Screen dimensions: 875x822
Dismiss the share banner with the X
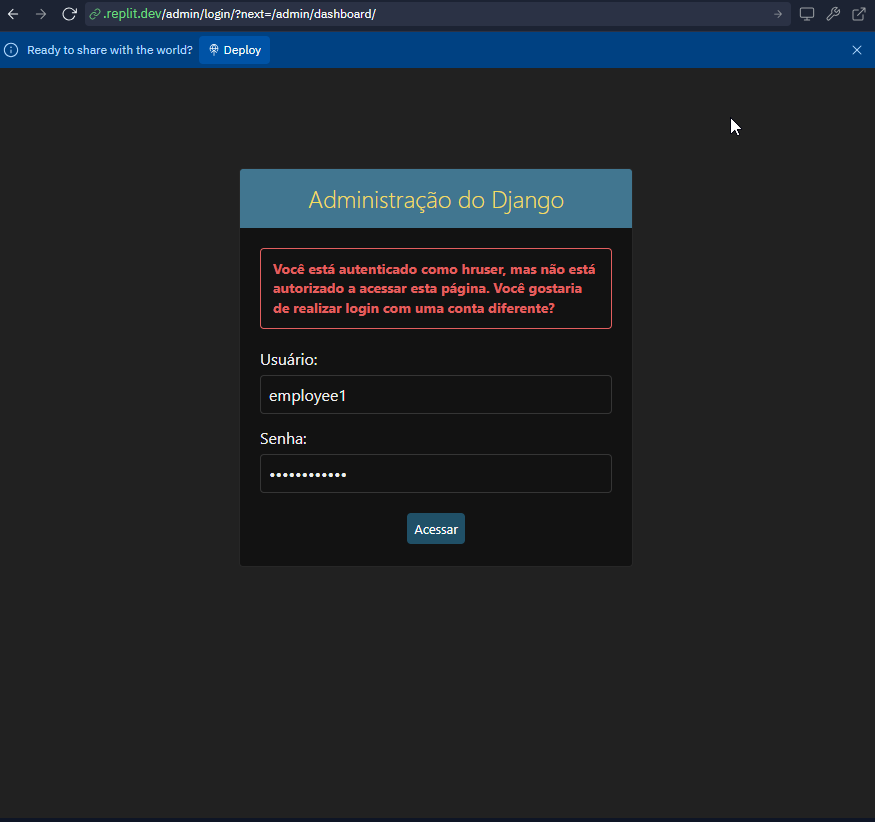[857, 50]
